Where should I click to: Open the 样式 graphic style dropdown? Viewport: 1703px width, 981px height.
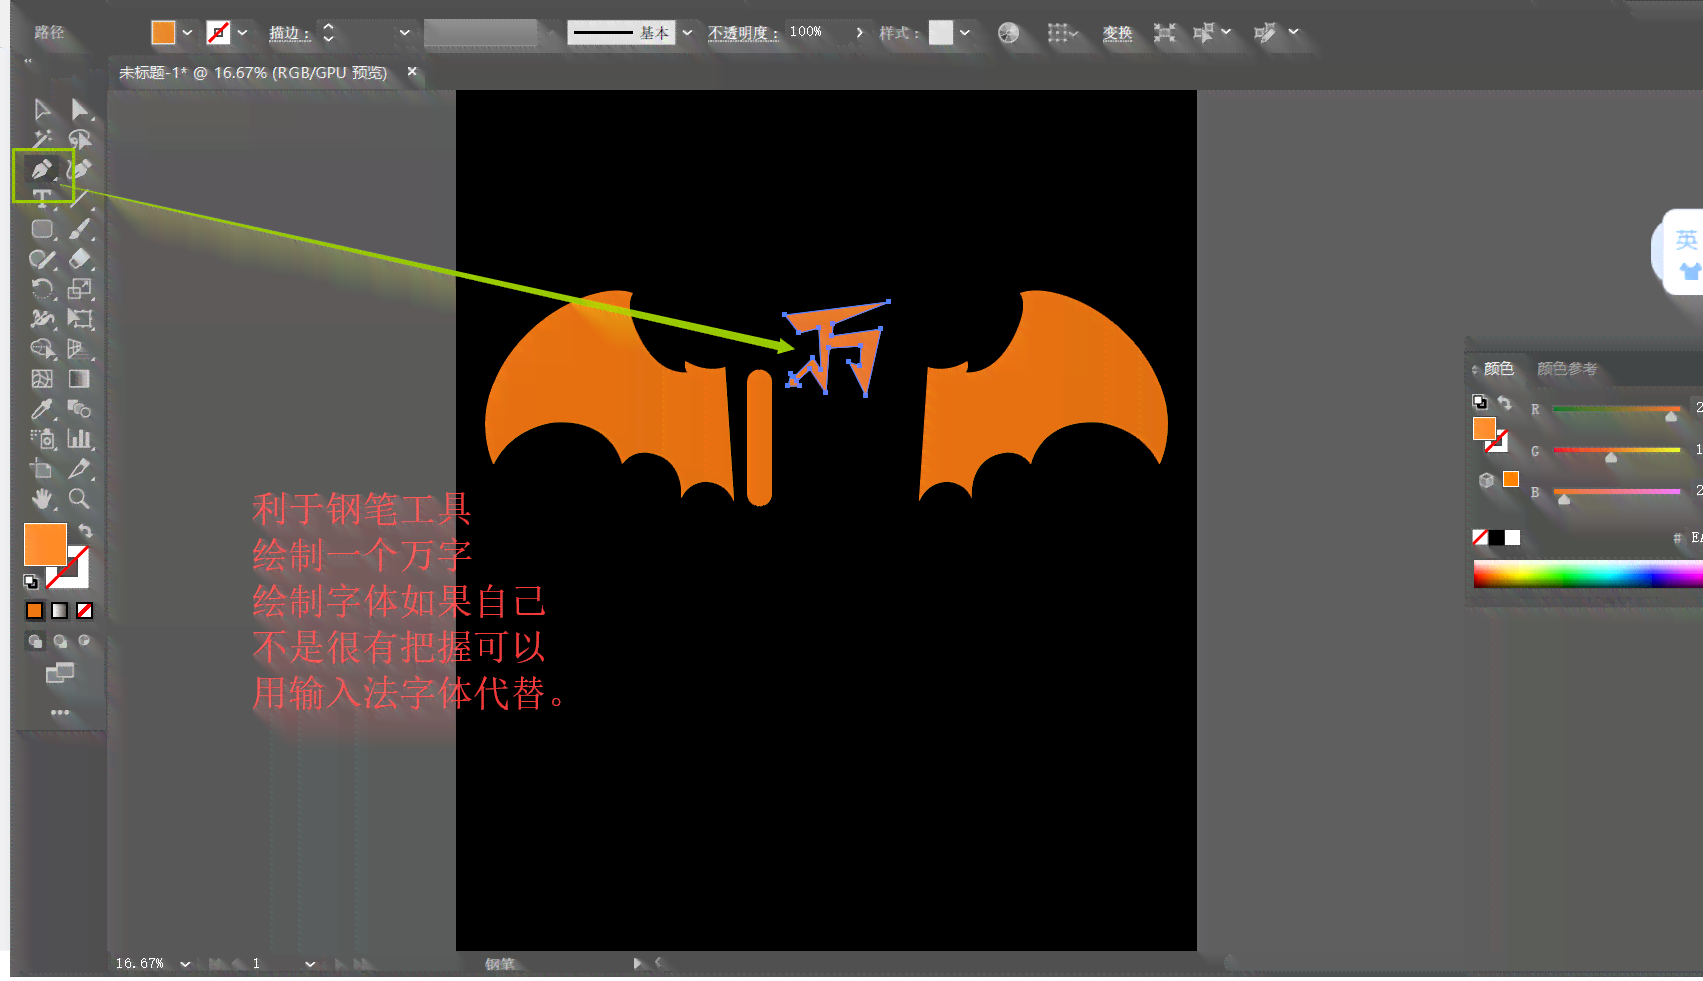(x=965, y=33)
